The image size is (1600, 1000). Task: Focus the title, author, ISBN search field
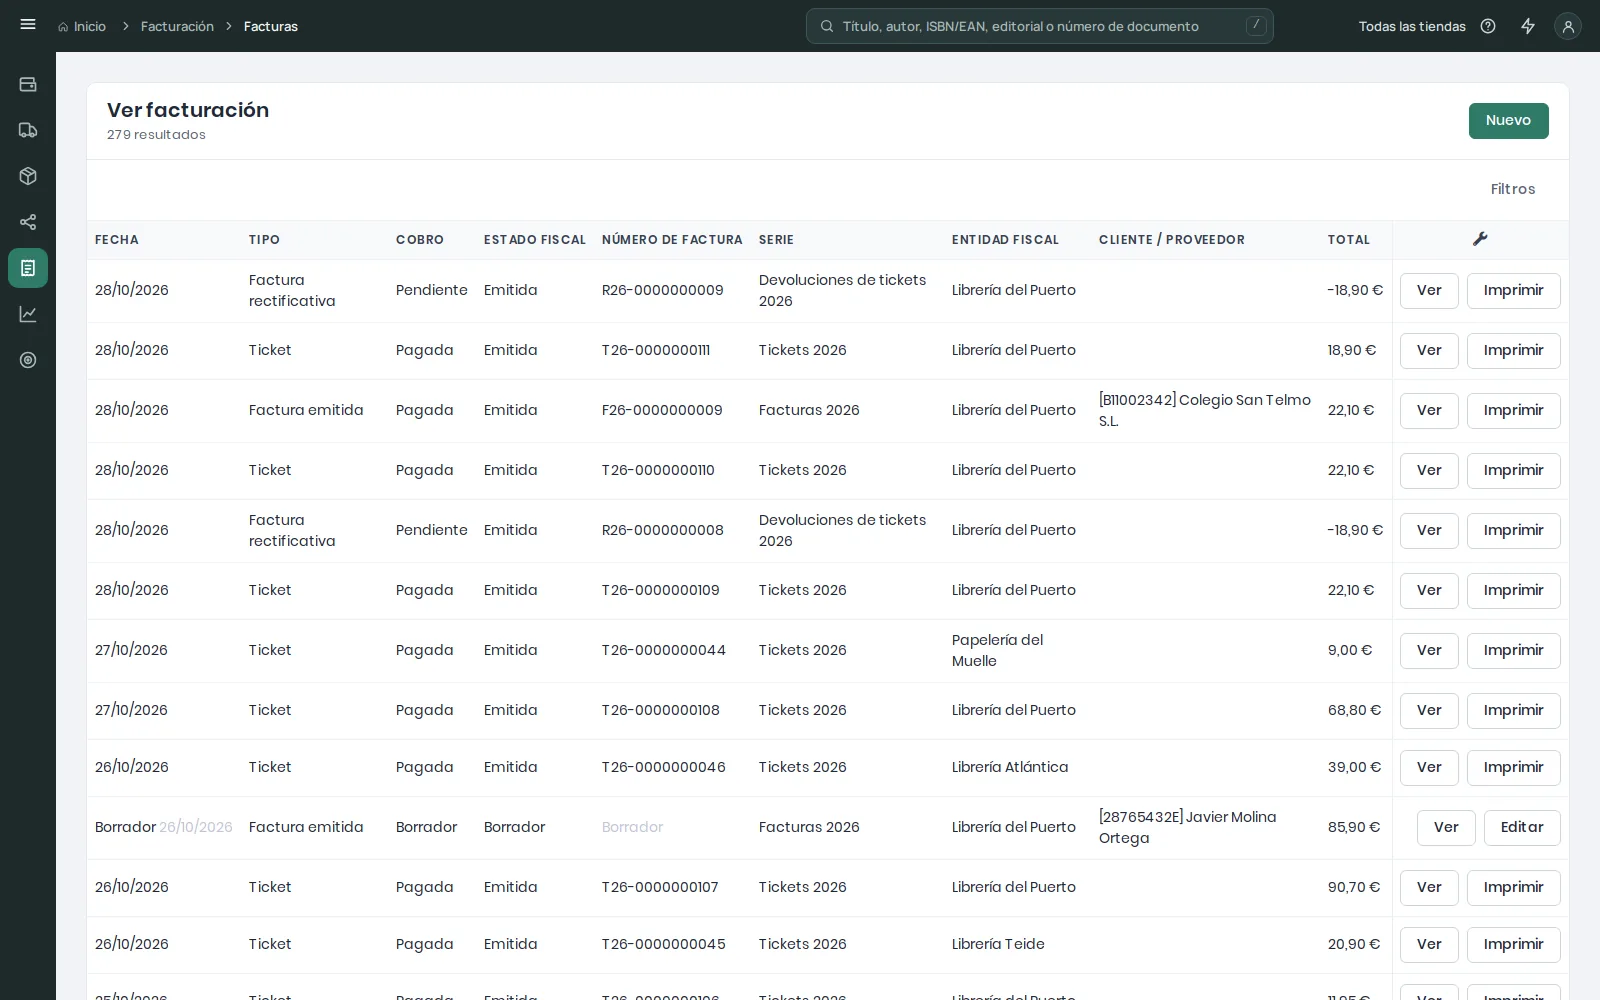pos(1040,26)
